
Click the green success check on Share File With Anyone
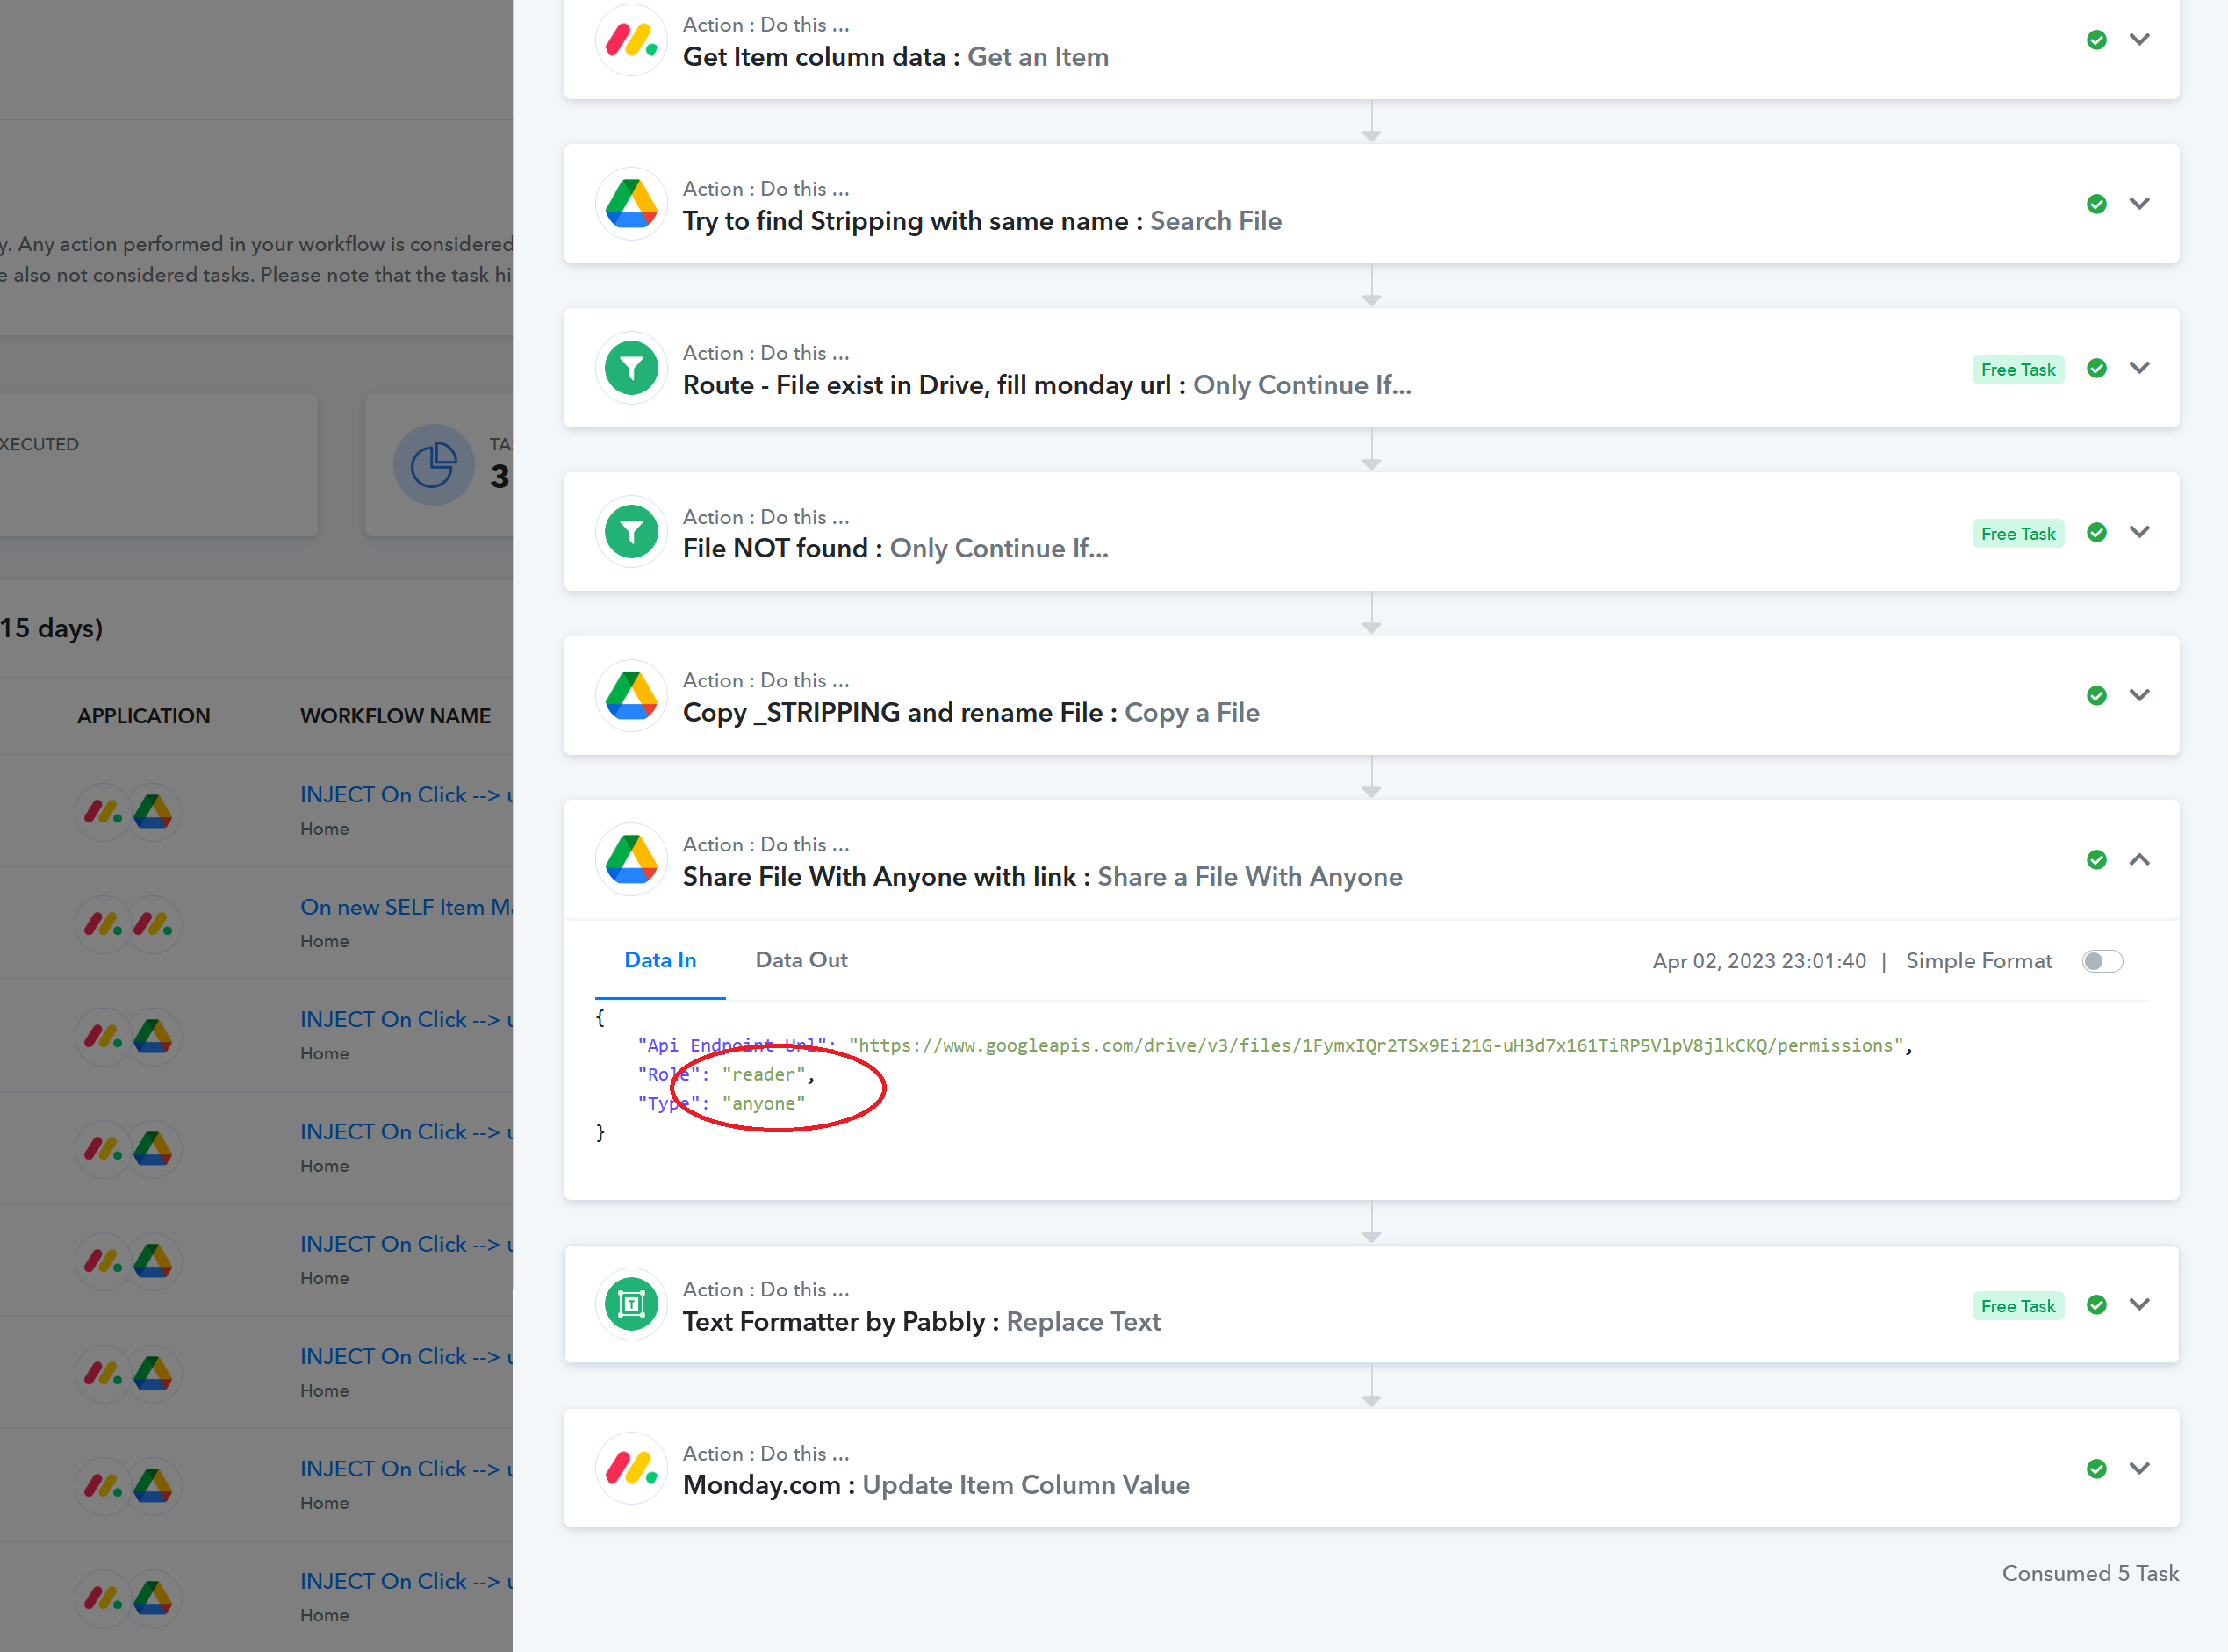click(x=2097, y=859)
